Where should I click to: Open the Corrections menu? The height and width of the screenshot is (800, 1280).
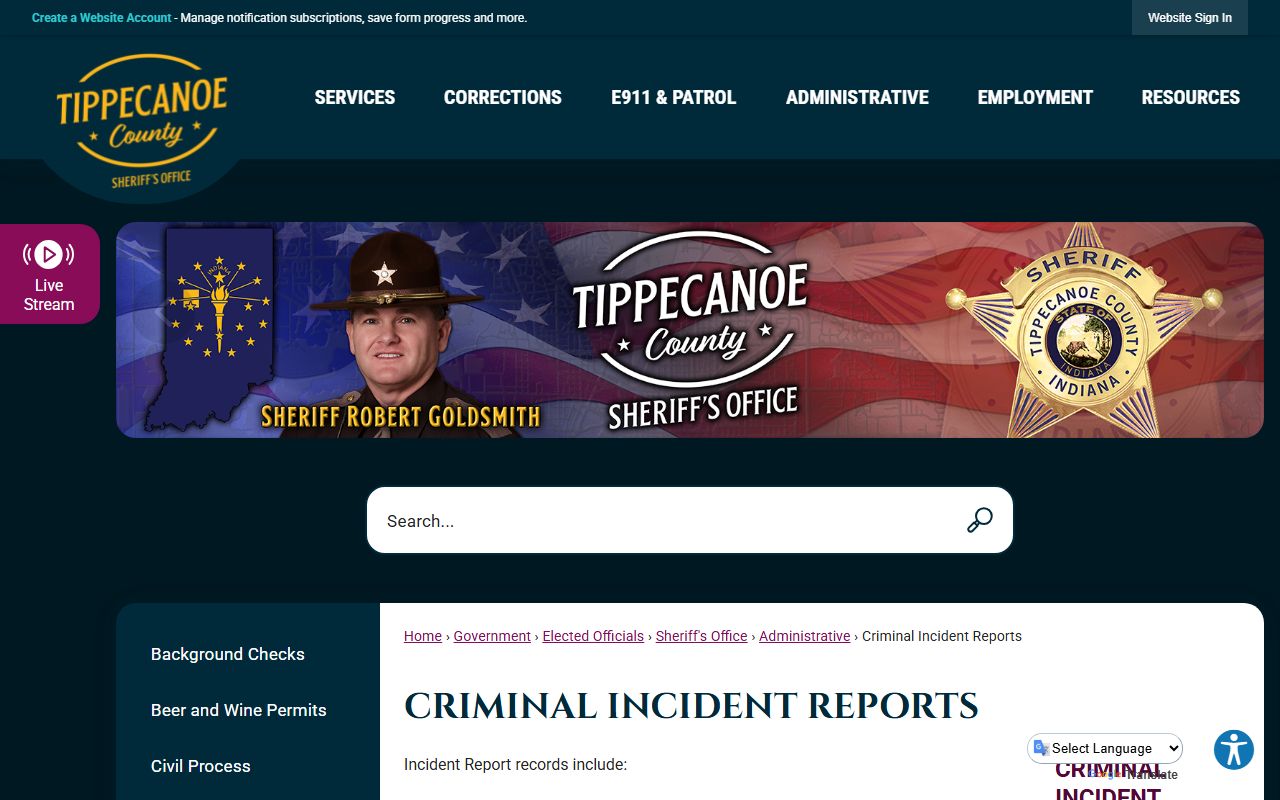(503, 97)
